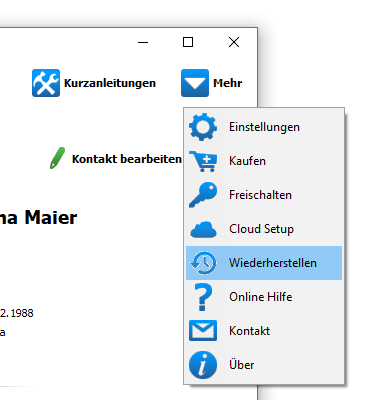The height and width of the screenshot is (400, 371).
Task: Click the Mehr label text
Action: pos(227,83)
